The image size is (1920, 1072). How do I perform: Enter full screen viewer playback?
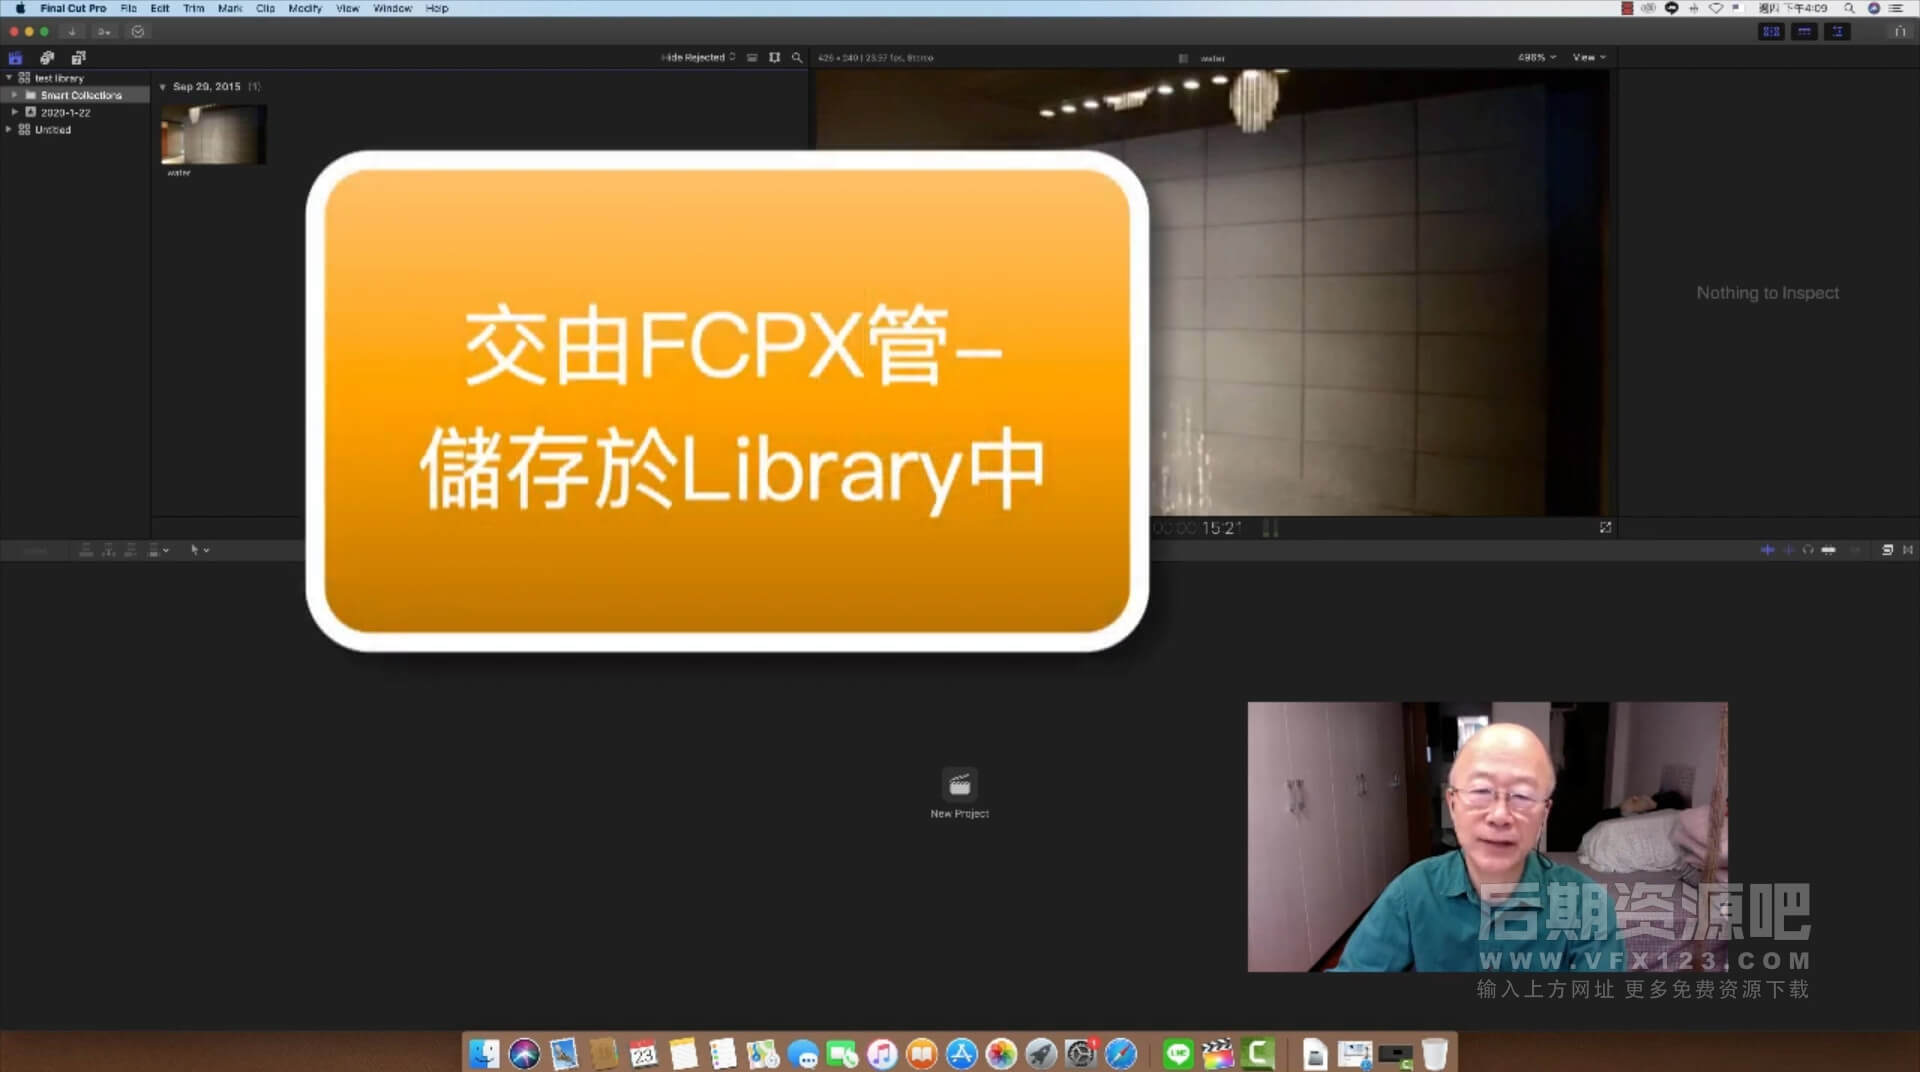click(1605, 527)
